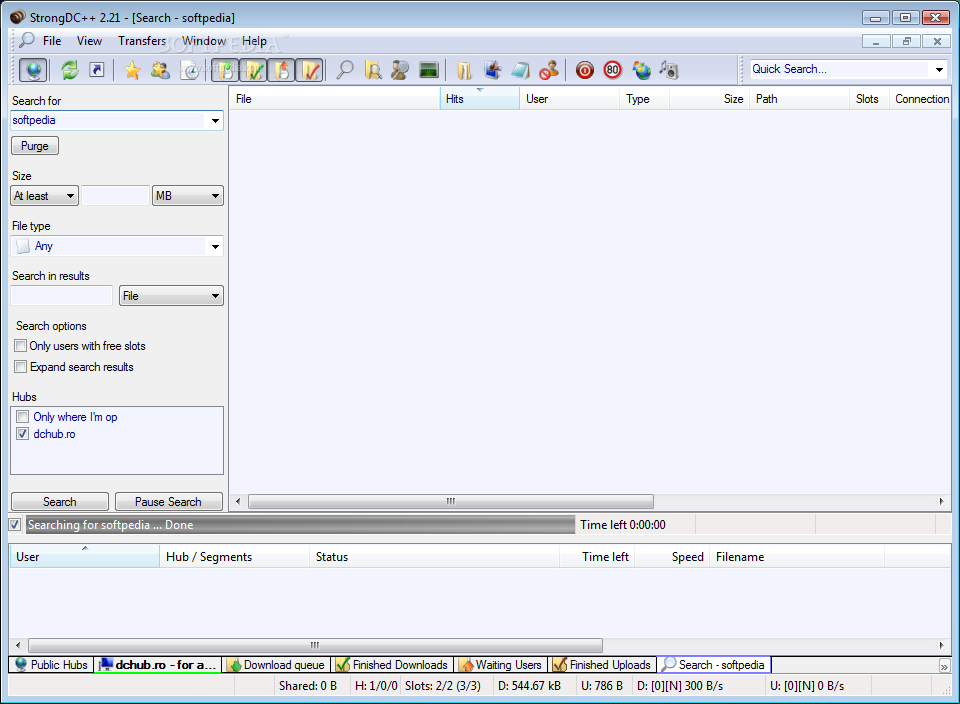Click the Settings computer icon in toolbar
960x704 pixels.
click(x=492, y=70)
